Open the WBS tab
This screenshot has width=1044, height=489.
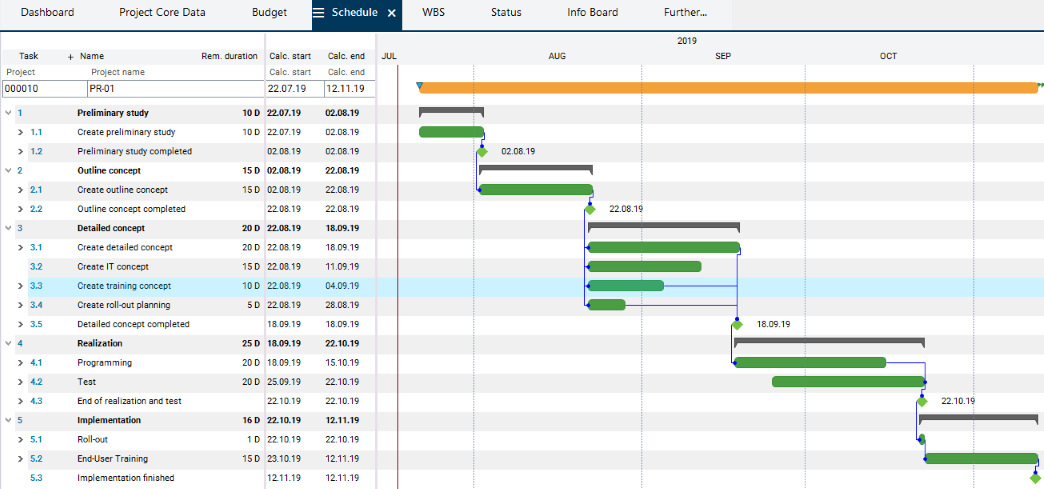click(x=434, y=13)
